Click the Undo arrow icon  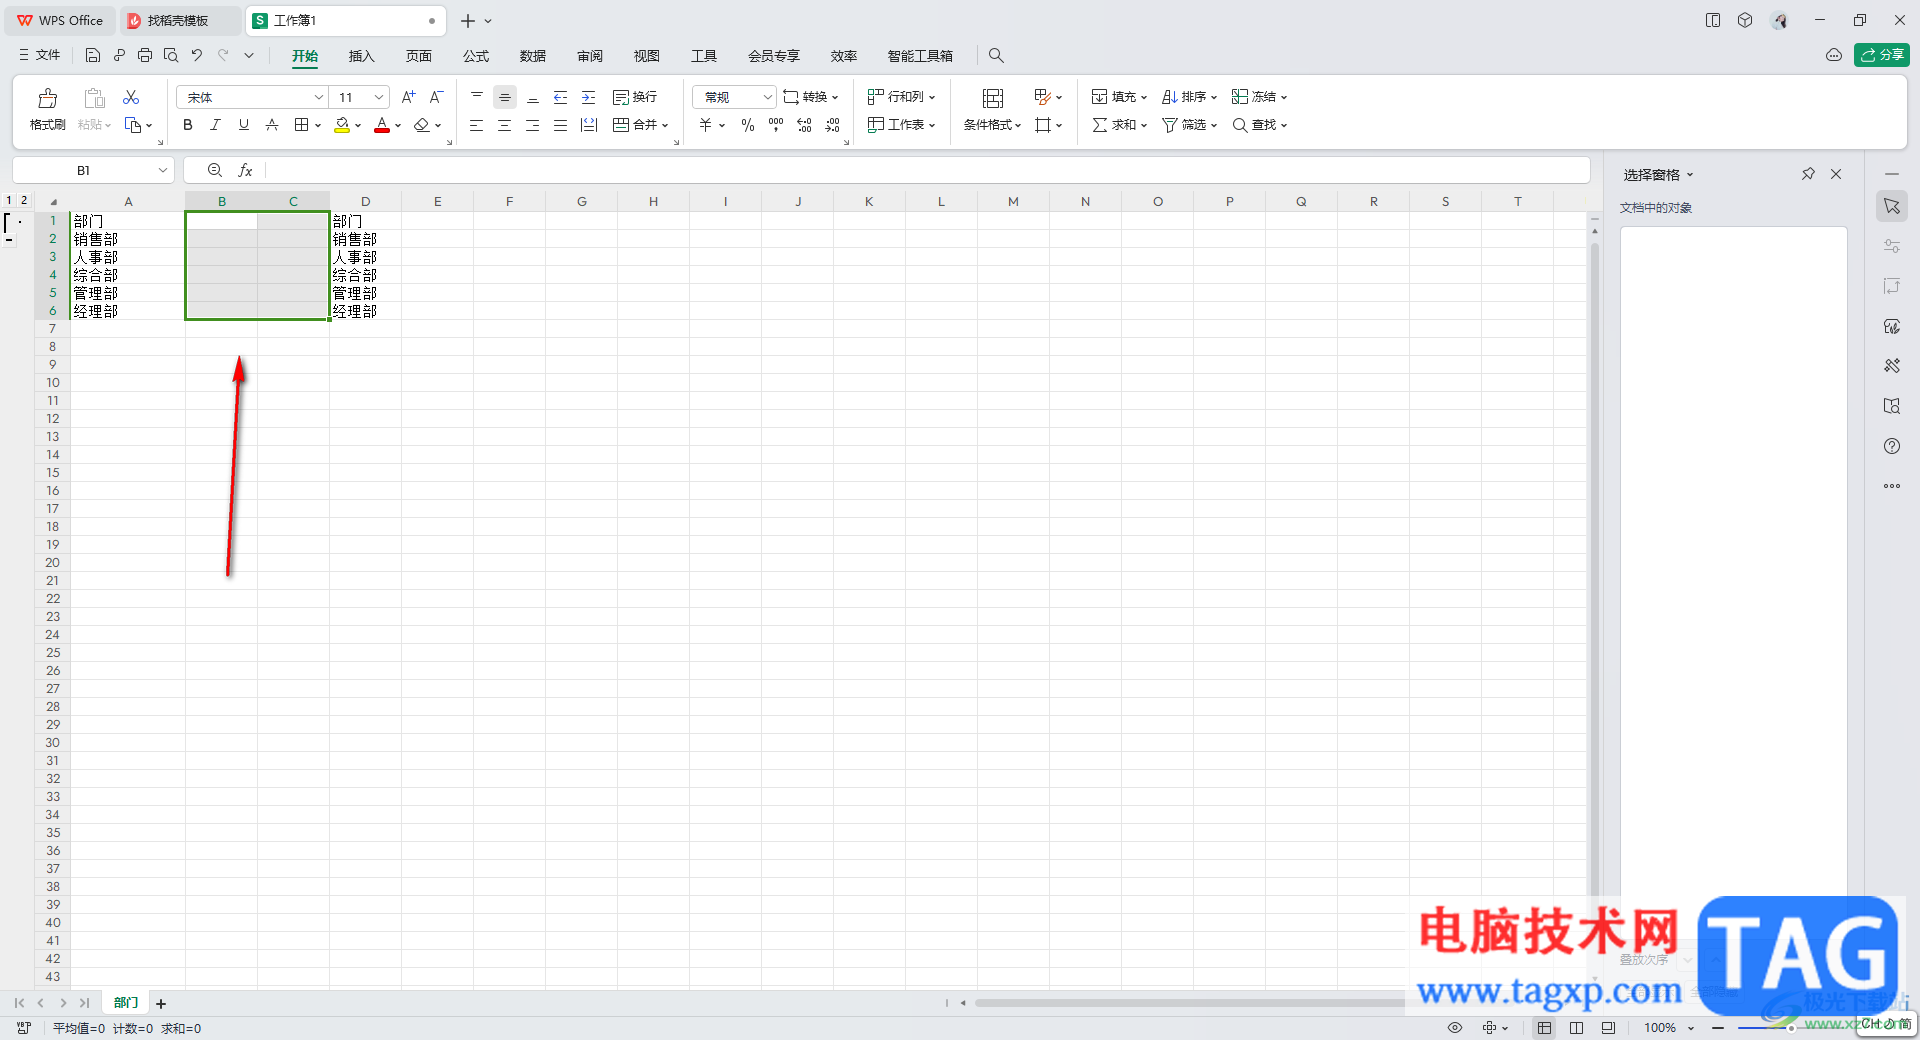(197, 55)
